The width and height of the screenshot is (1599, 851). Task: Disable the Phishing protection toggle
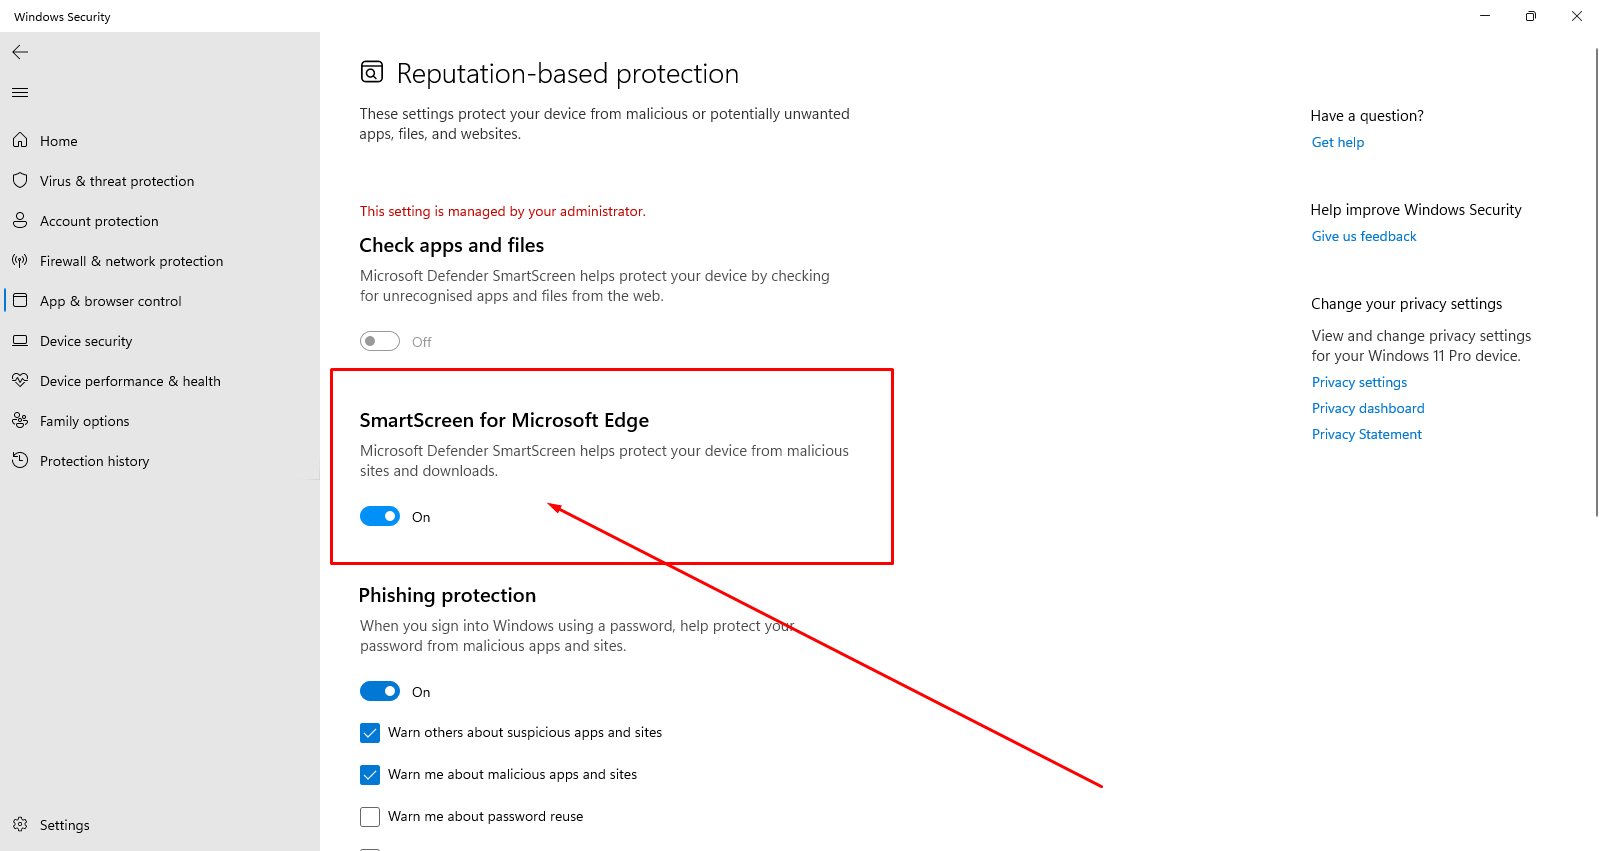380,692
